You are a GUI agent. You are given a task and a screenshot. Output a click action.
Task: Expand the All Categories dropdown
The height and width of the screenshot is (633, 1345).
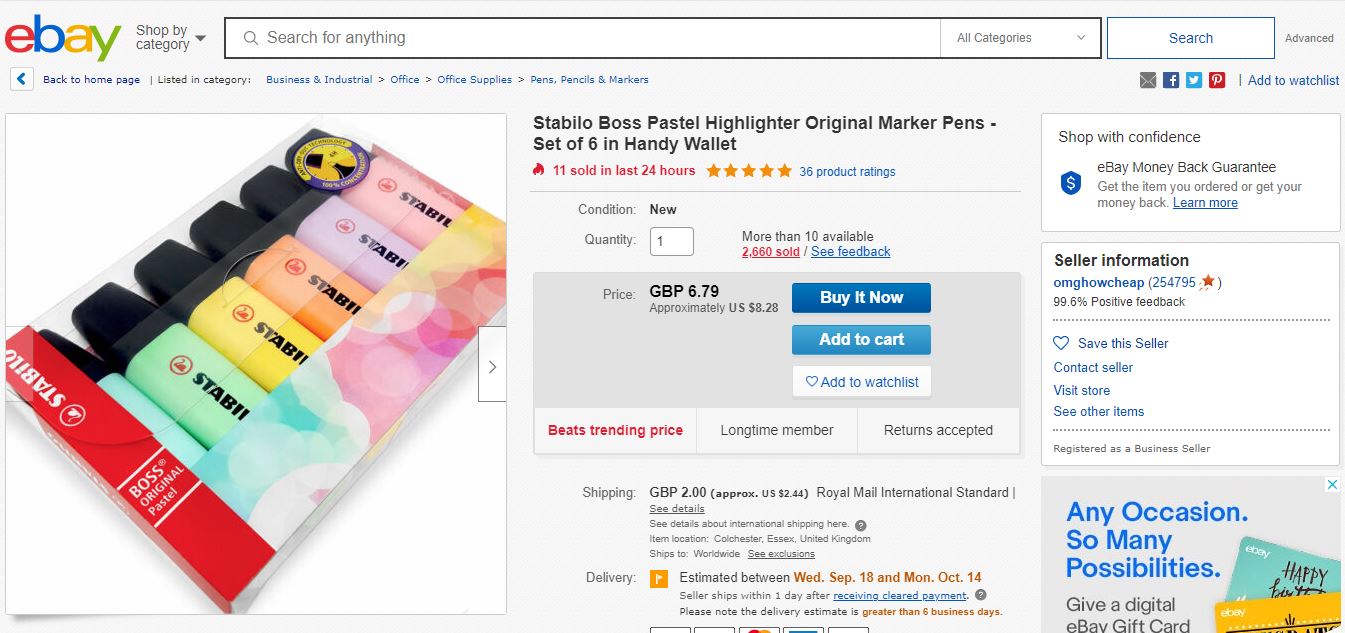(1020, 38)
